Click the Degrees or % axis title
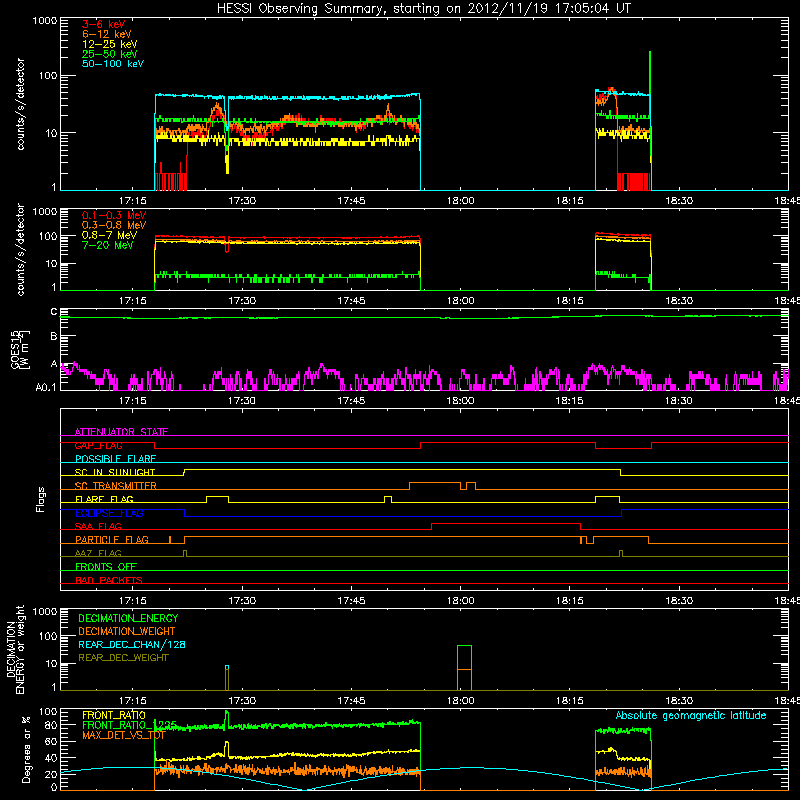The image size is (800, 800). click(26, 749)
